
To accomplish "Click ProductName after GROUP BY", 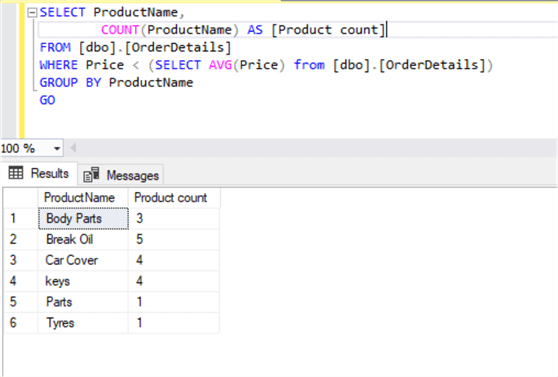I will [151, 83].
